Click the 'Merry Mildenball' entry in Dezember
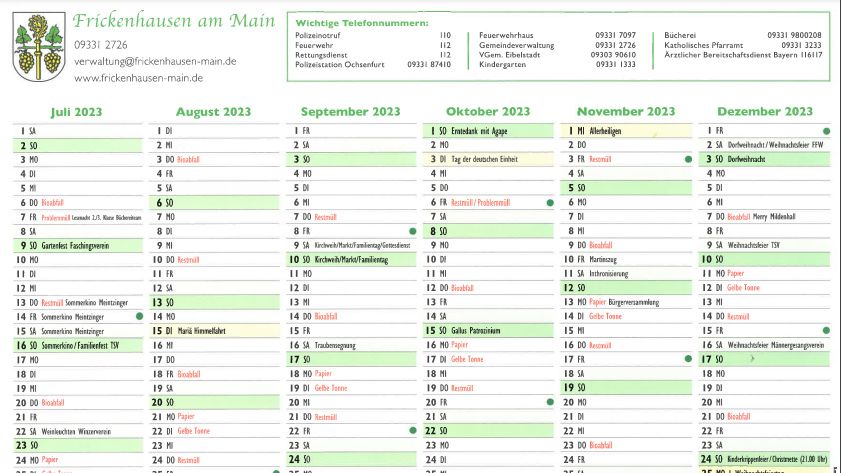Viewport: 841px width, 473px height. click(x=774, y=217)
